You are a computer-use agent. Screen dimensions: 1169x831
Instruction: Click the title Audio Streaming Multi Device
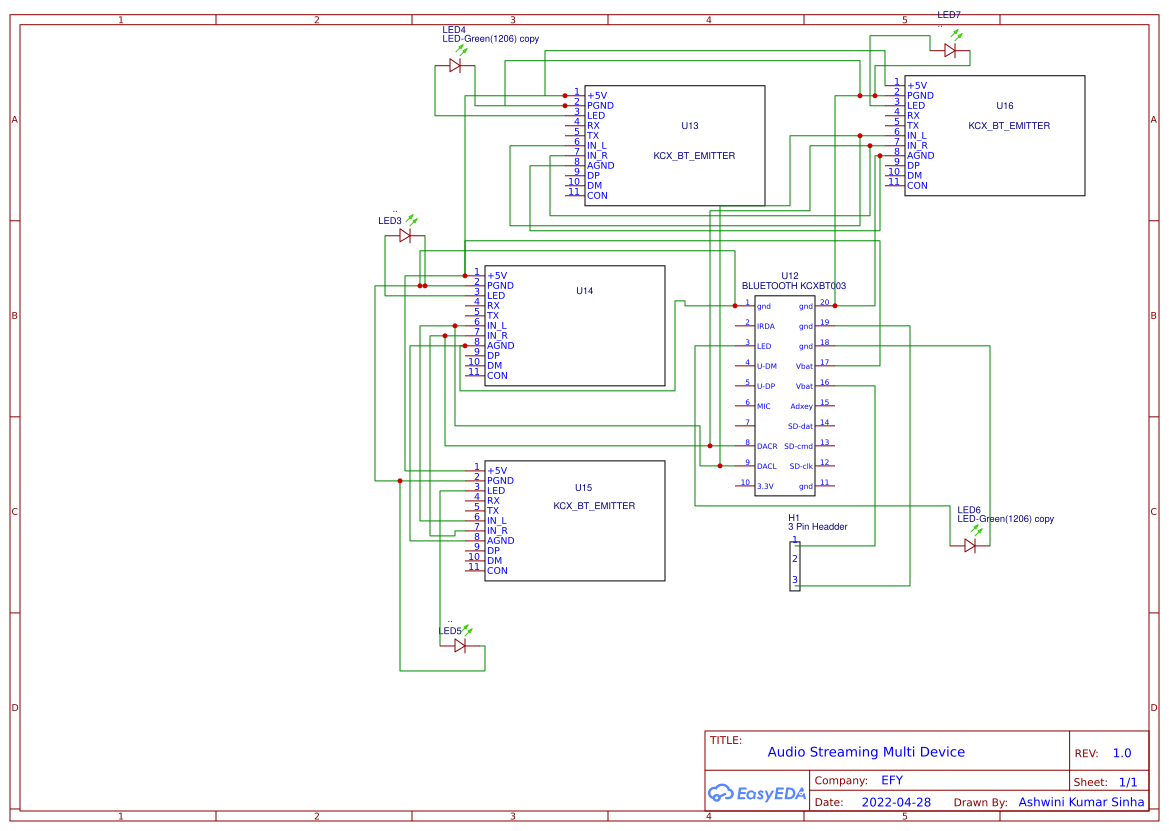click(866, 752)
